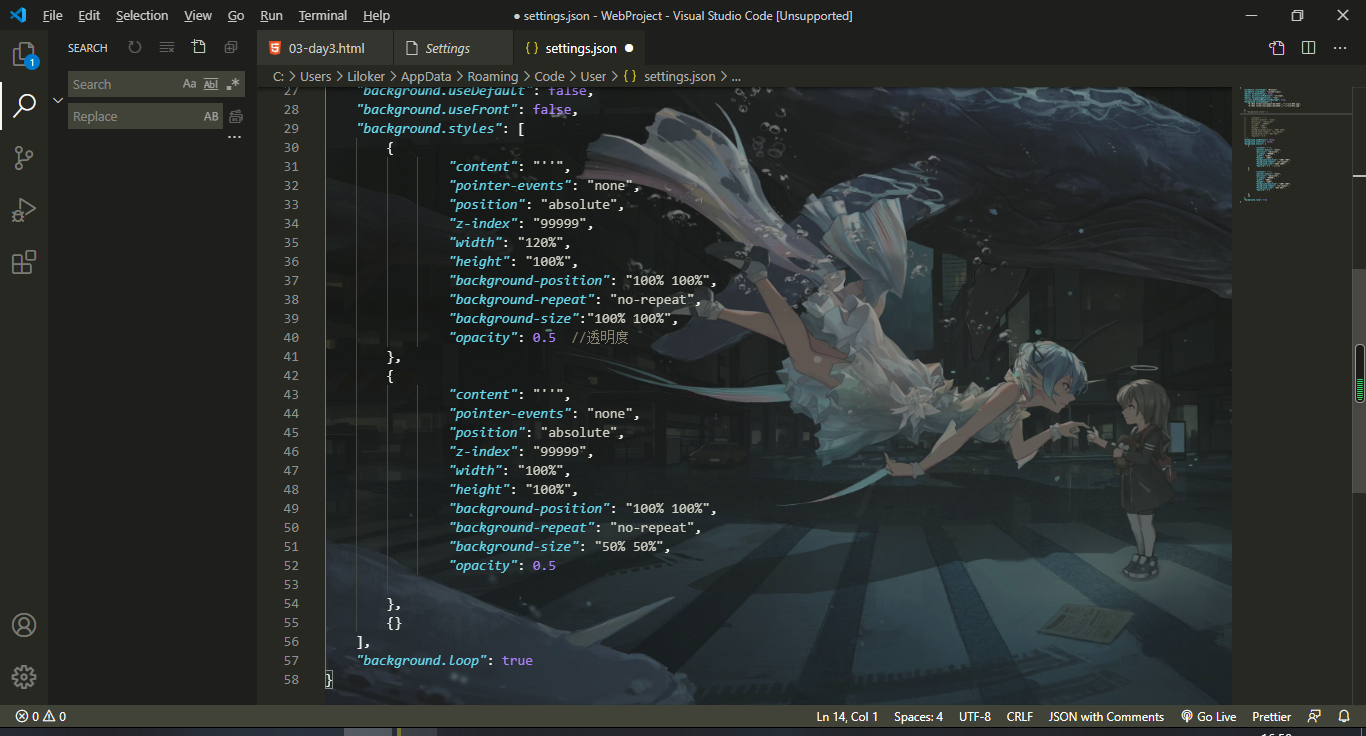Open the notifications bell
The height and width of the screenshot is (736, 1366).
tap(1344, 717)
